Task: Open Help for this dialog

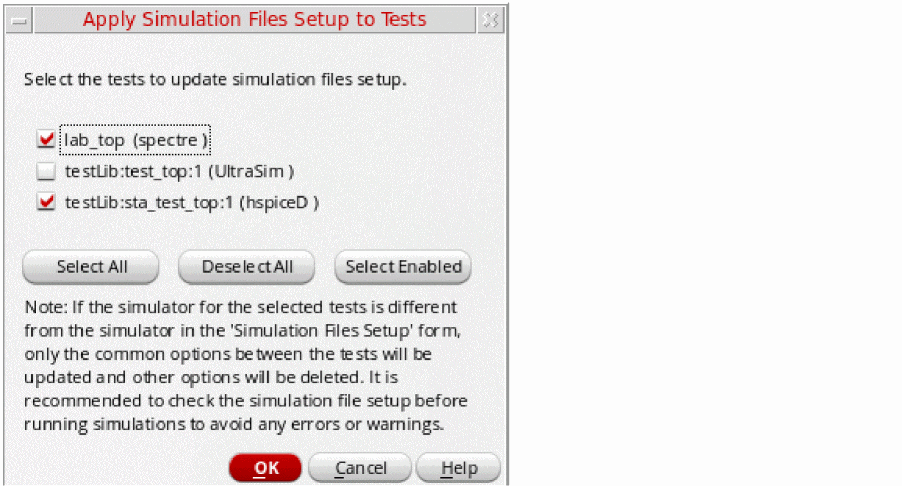Action: click(x=459, y=468)
